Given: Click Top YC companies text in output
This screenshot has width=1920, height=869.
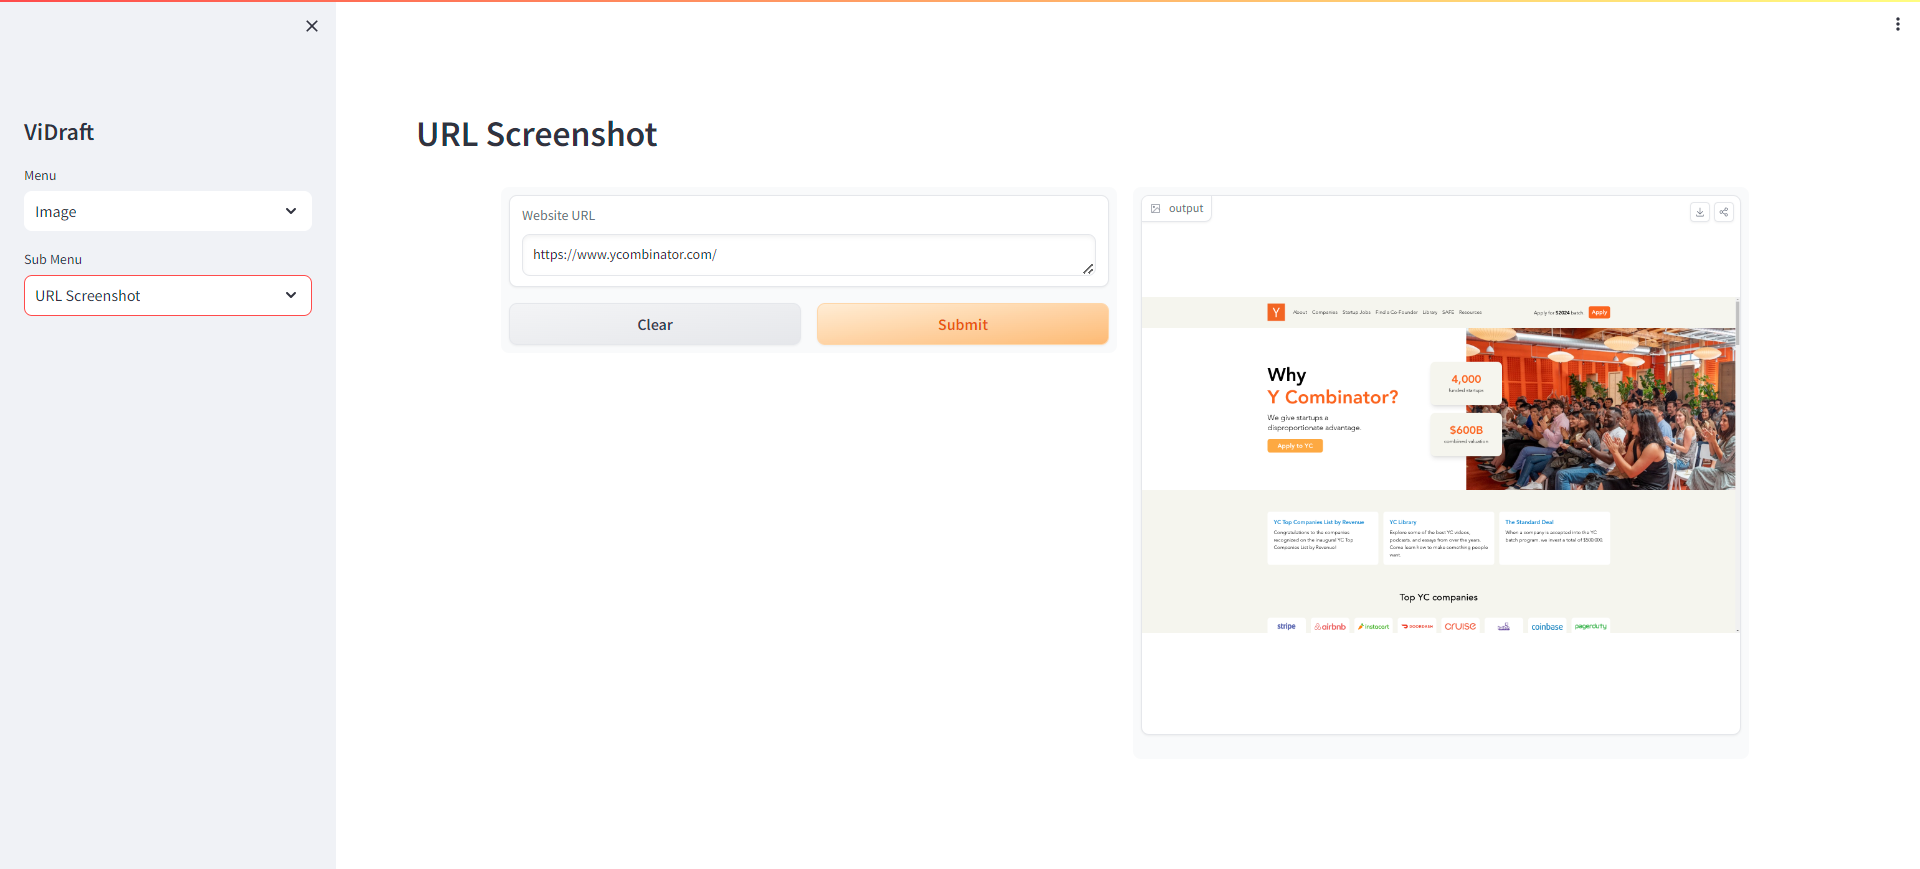Looking at the screenshot, I should click(x=1438, y=597).
